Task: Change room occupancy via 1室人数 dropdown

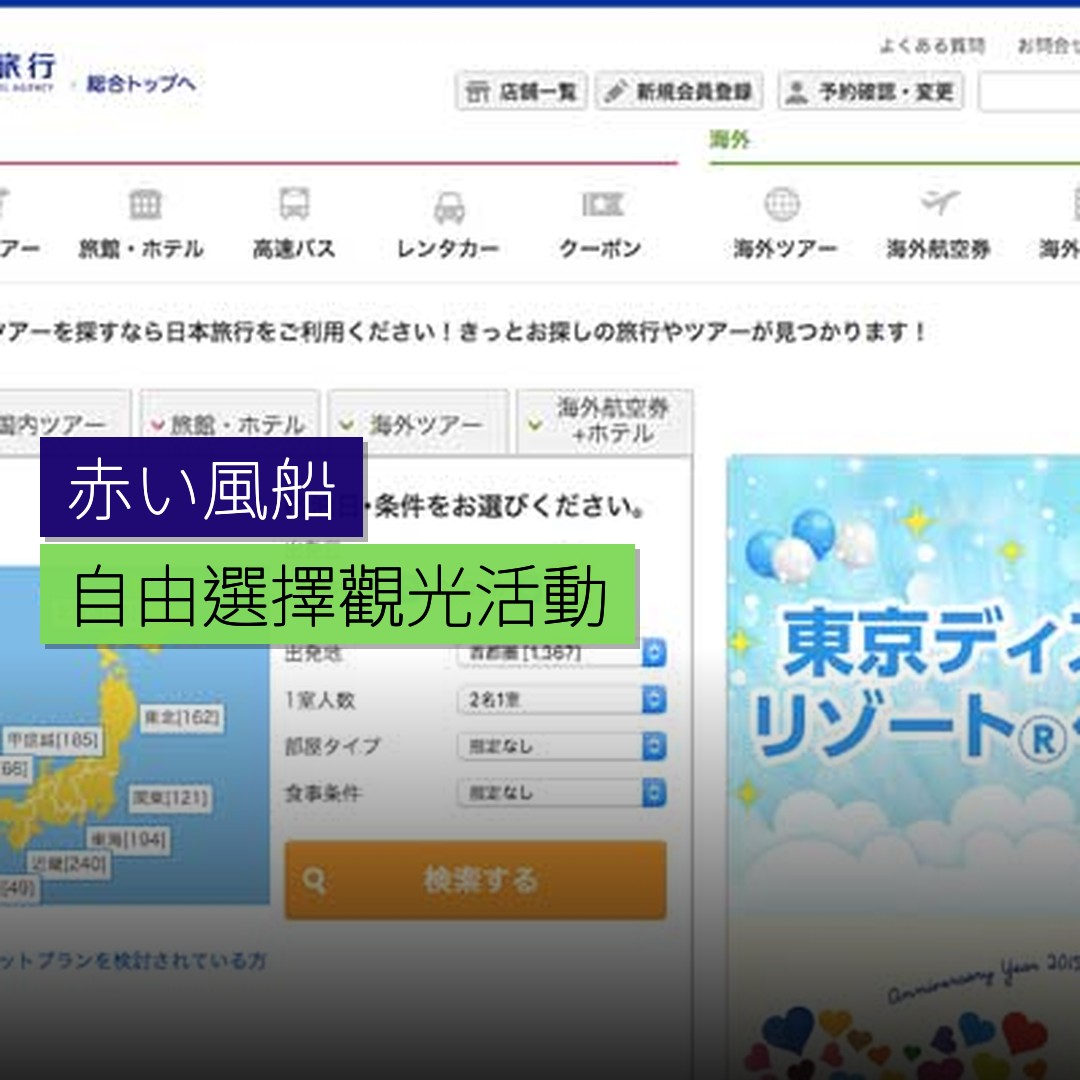Action: 560,700
